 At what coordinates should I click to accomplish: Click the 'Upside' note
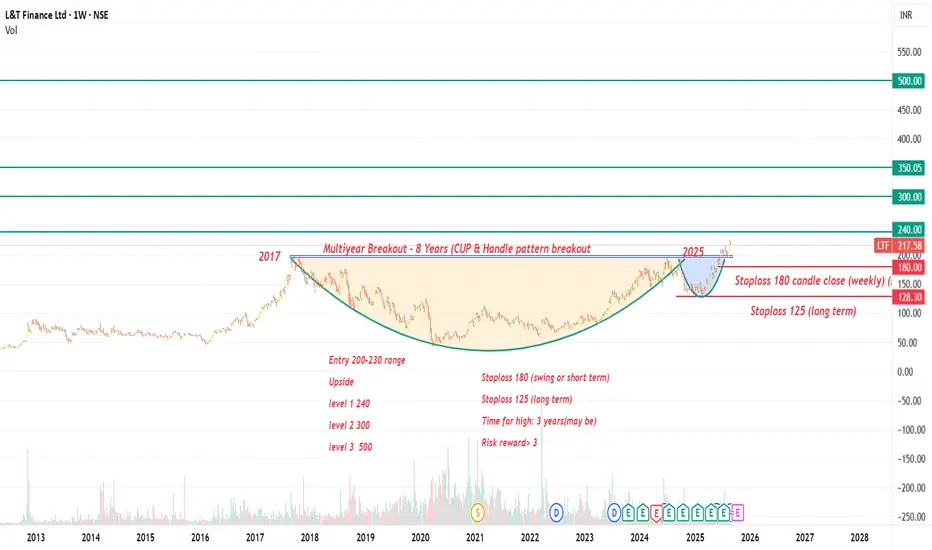coord(341,382)
